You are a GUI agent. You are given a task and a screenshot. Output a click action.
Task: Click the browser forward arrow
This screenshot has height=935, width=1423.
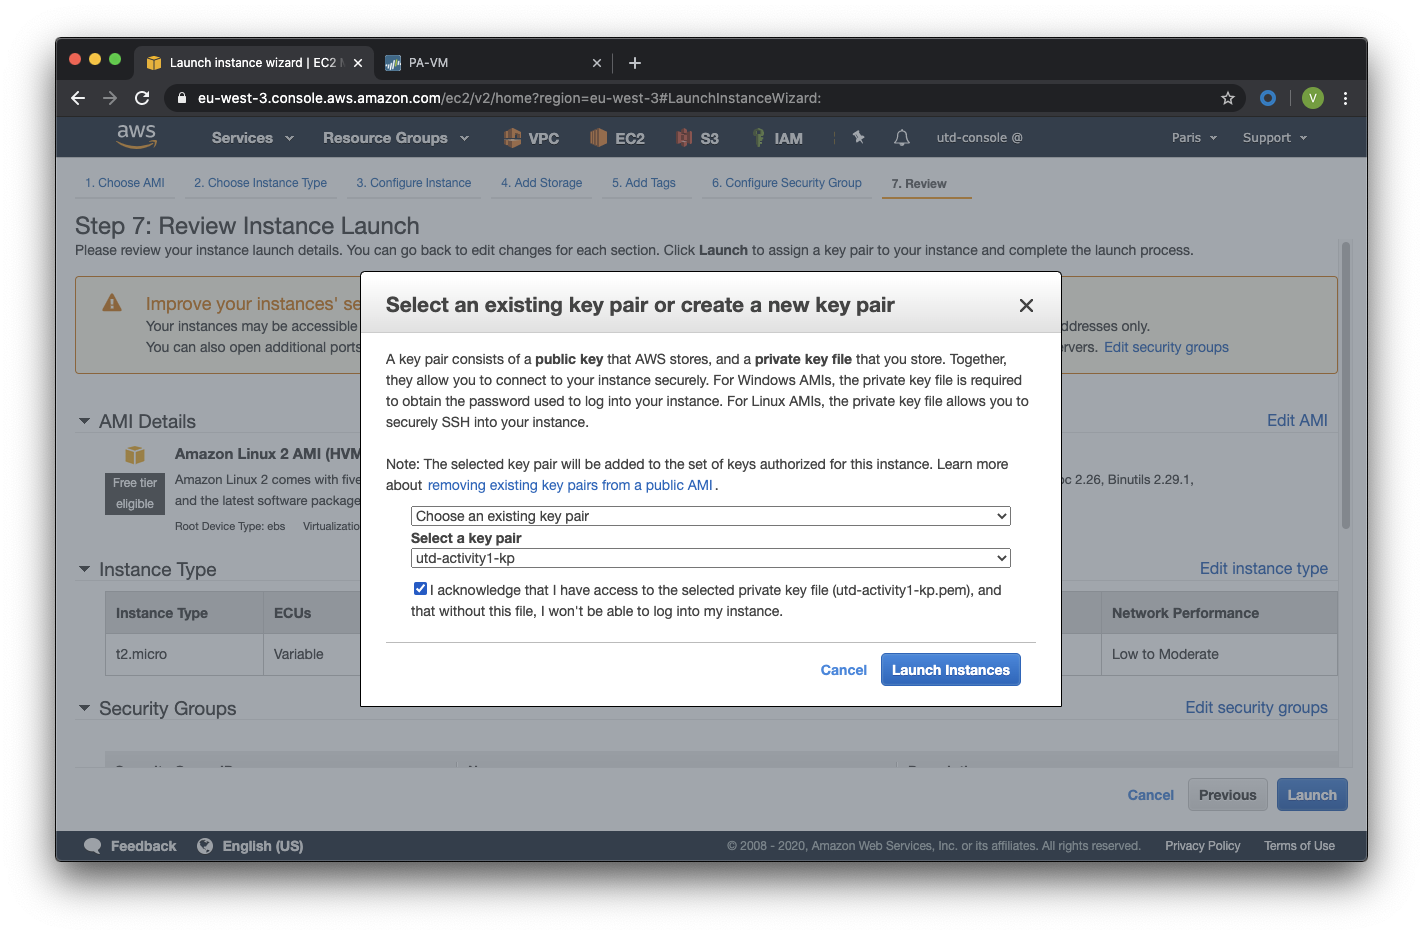[110, 98]
